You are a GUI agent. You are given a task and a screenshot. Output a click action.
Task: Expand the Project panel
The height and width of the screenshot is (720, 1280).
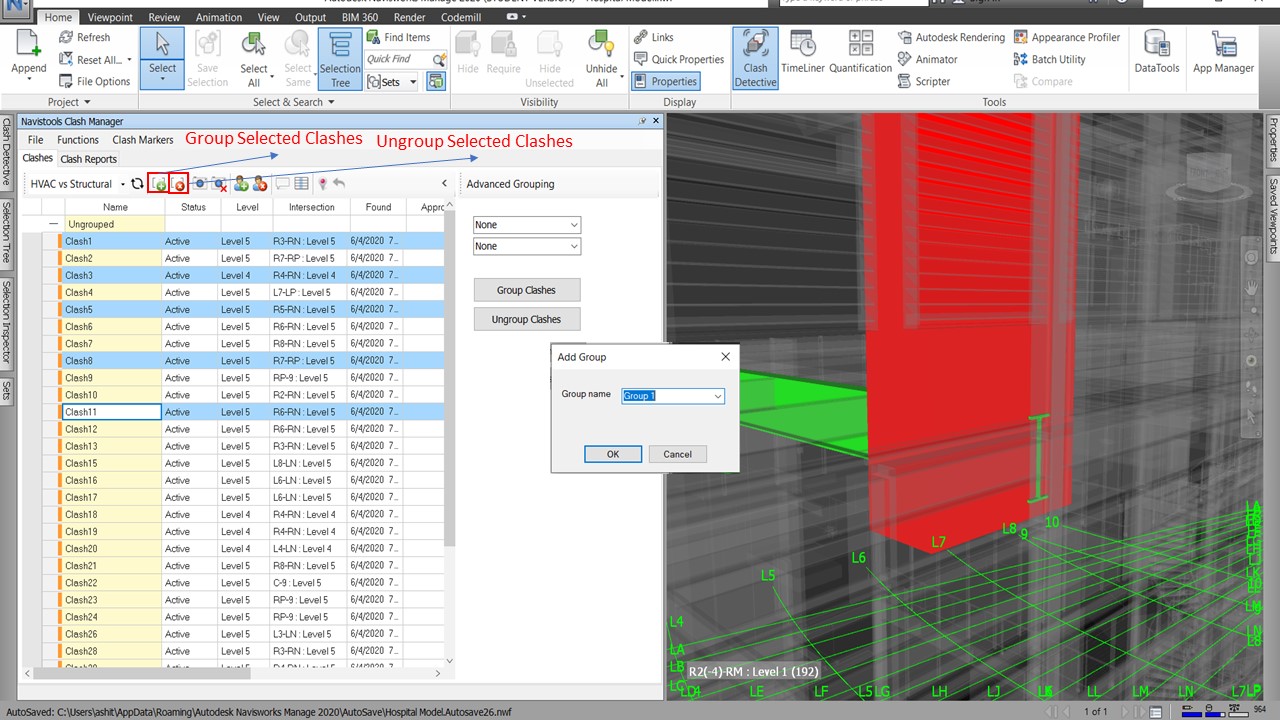[69, 102]
